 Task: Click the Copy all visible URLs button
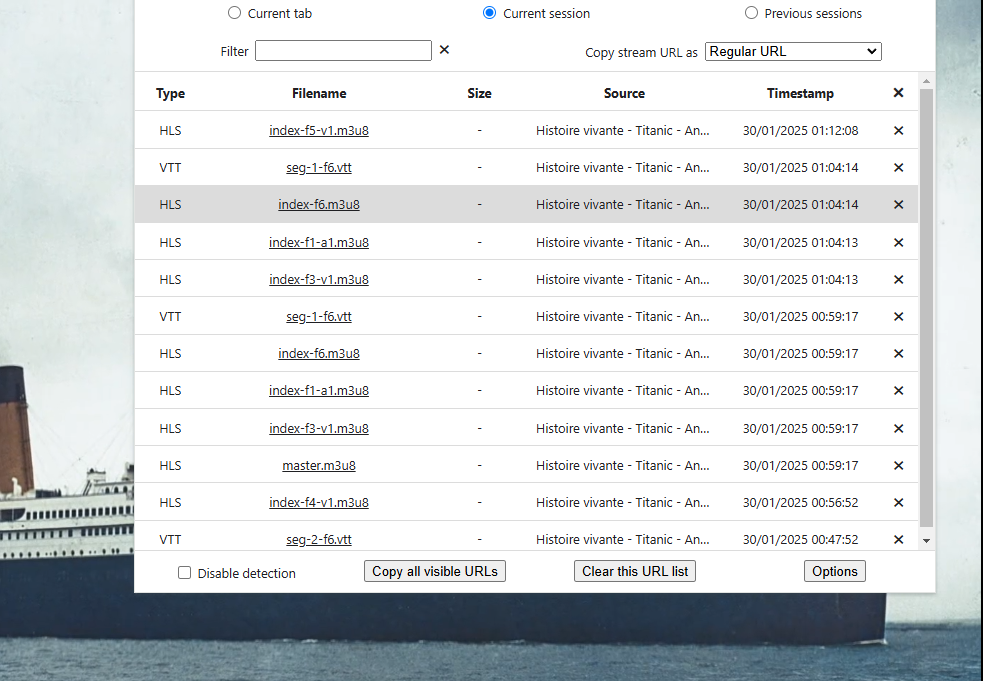click(435, 571)
